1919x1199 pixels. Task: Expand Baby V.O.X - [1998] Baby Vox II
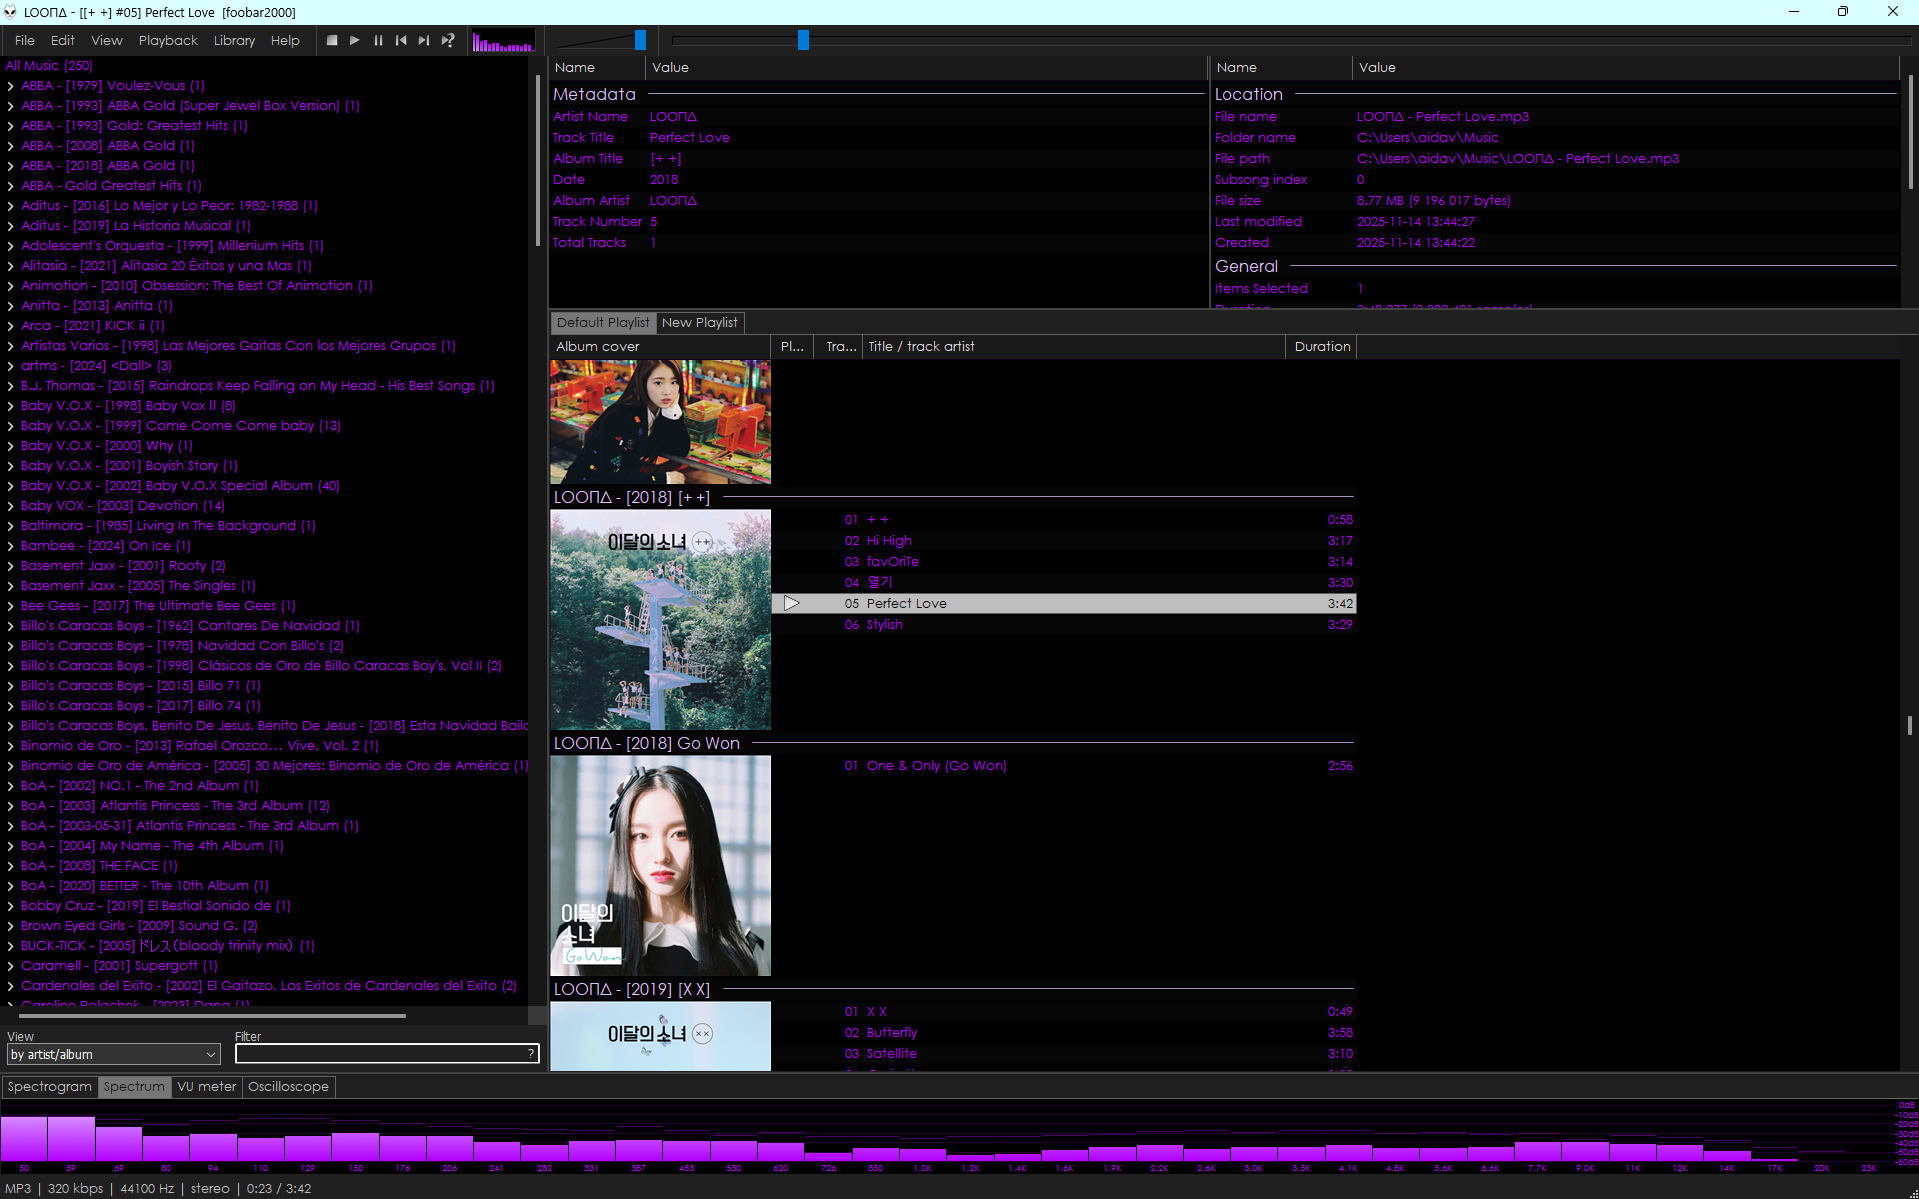[11, 406]
